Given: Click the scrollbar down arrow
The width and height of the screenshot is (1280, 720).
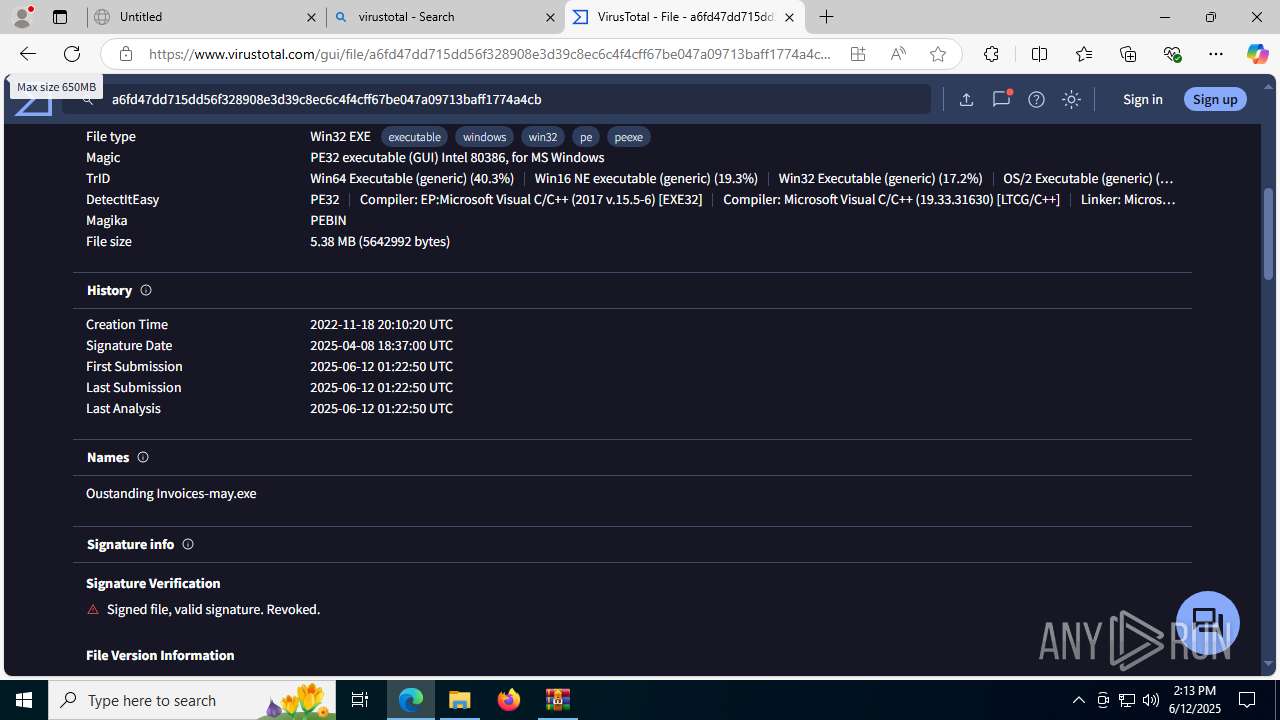Looking at the screenshot, I should pos(1269,664).
